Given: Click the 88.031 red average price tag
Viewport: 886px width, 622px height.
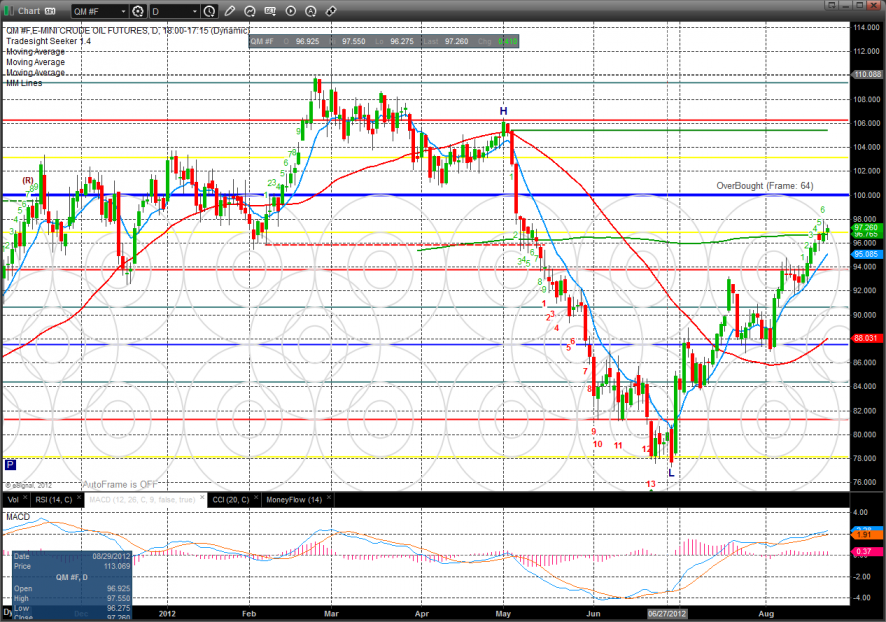Looking at the screenshot, I should (x=867, y=338).
